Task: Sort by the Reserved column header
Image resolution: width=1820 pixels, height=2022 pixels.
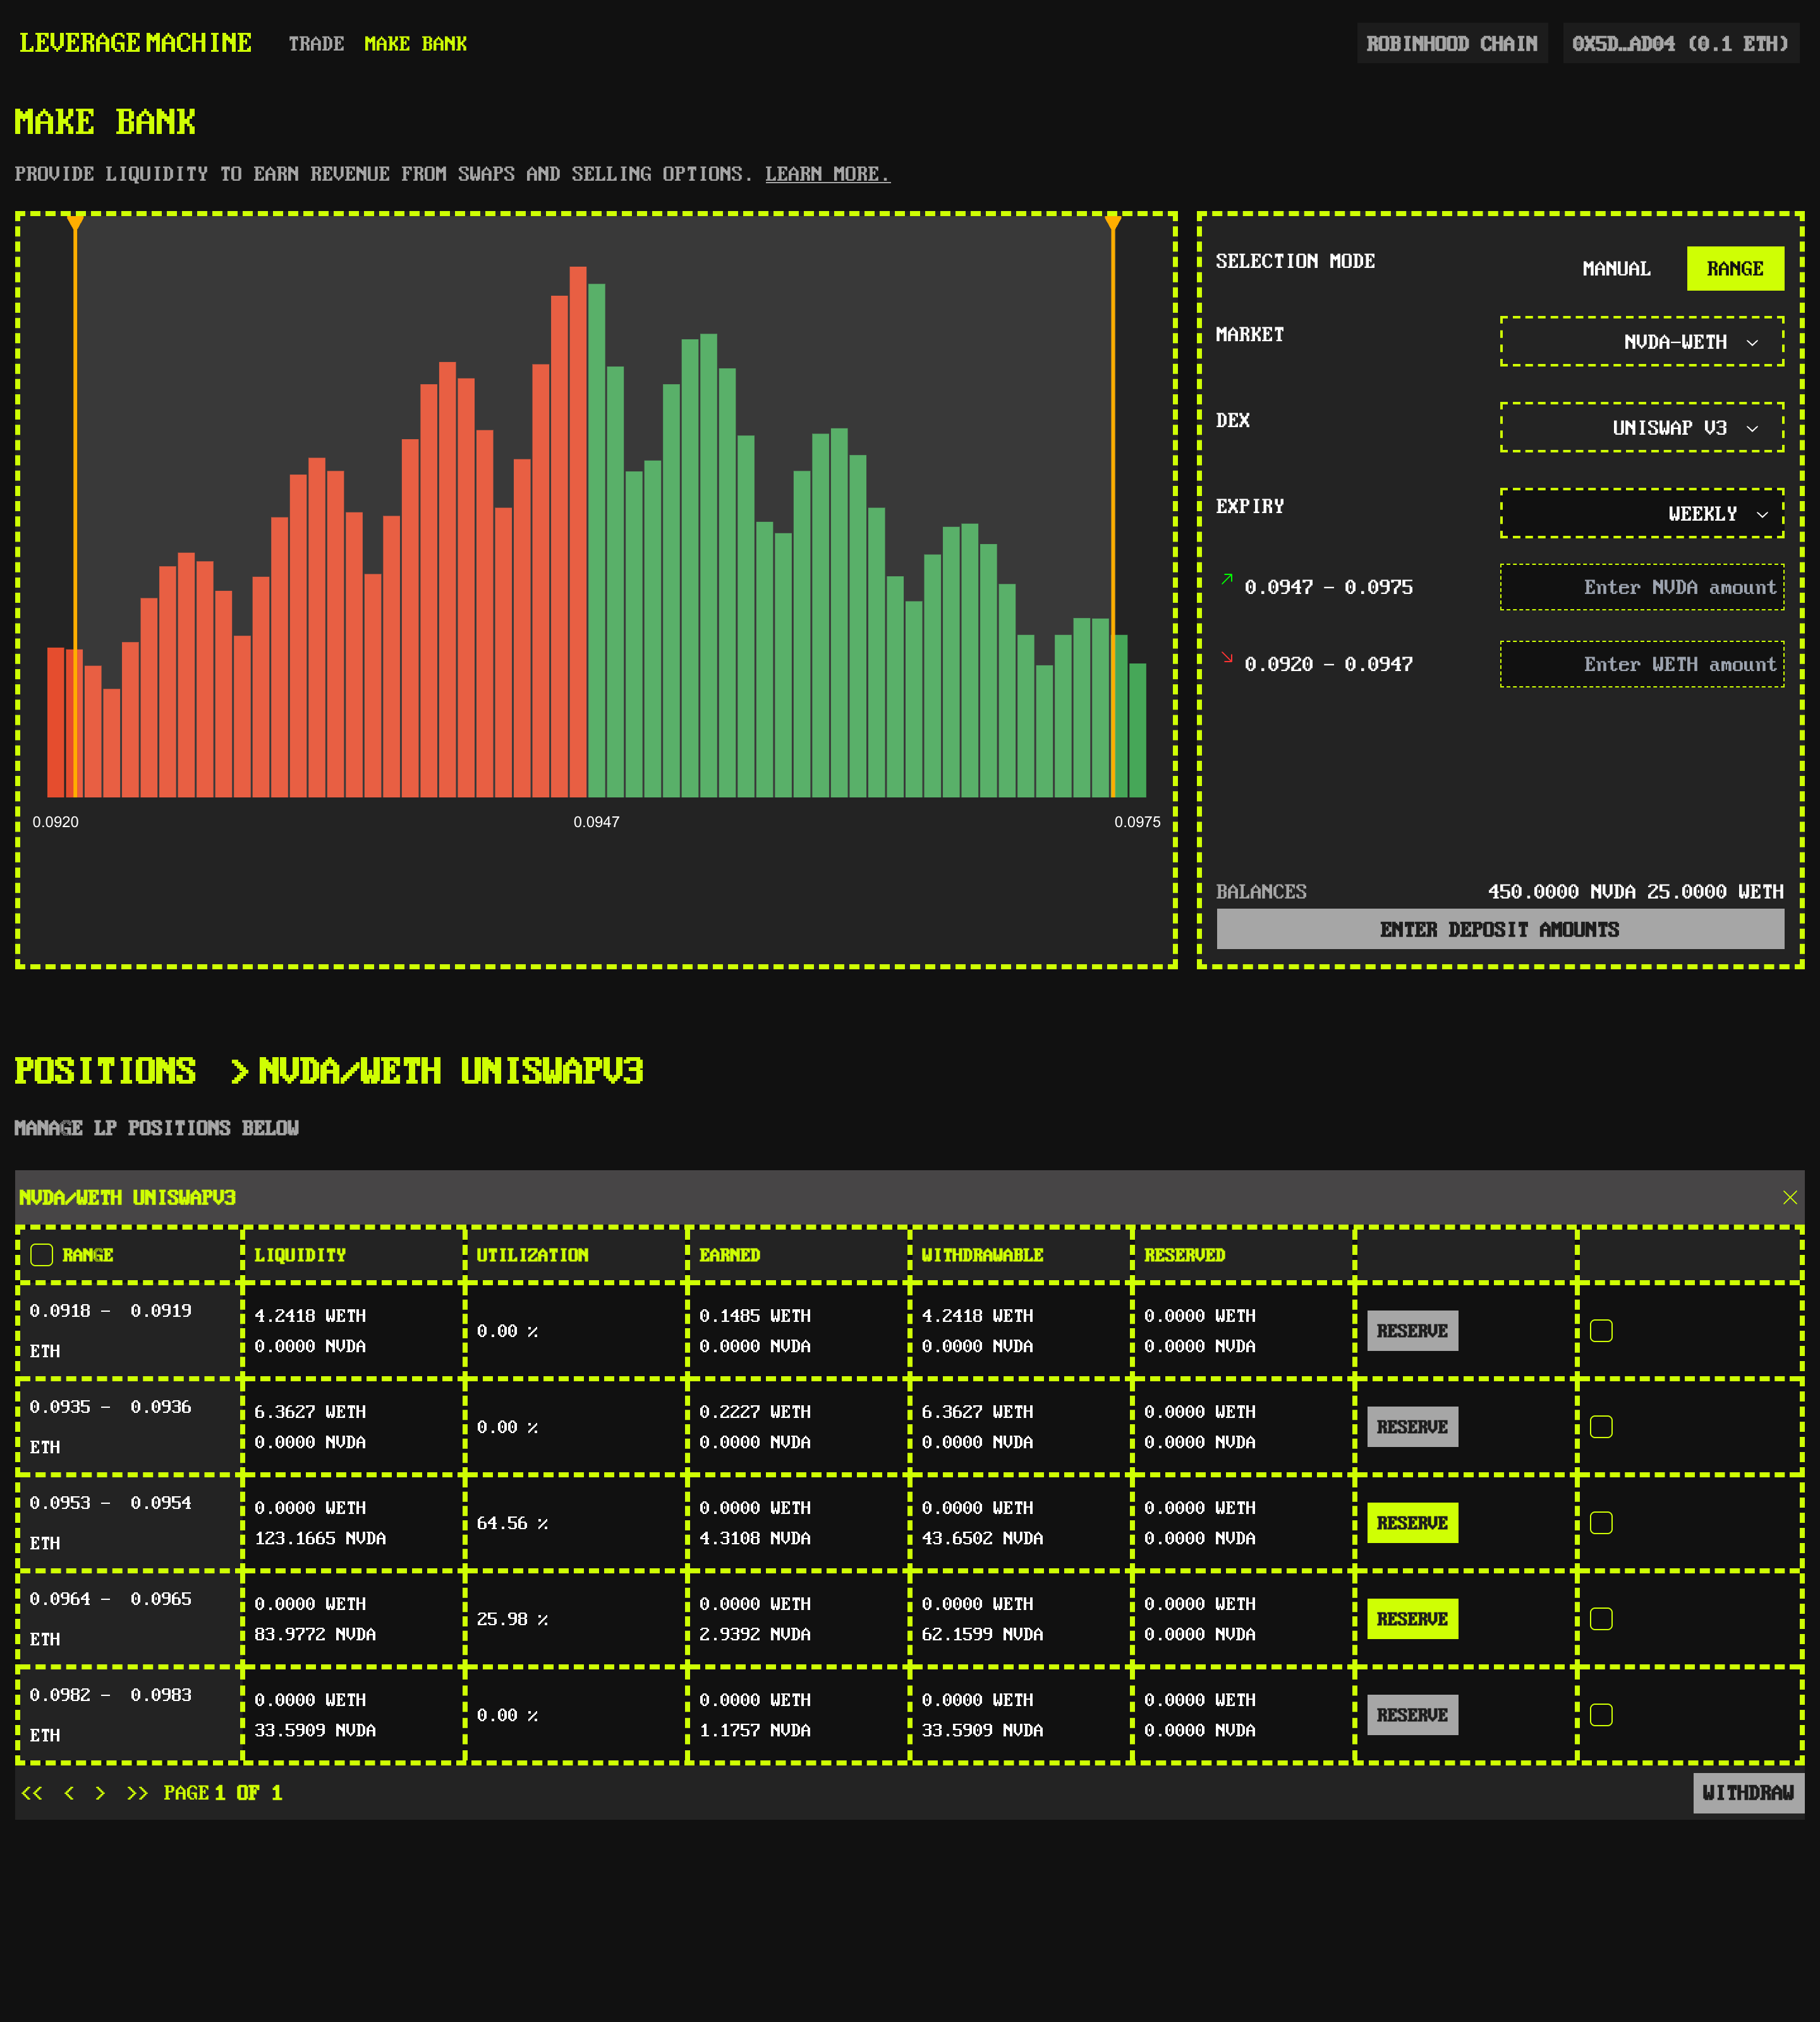Action: 1184,1255
